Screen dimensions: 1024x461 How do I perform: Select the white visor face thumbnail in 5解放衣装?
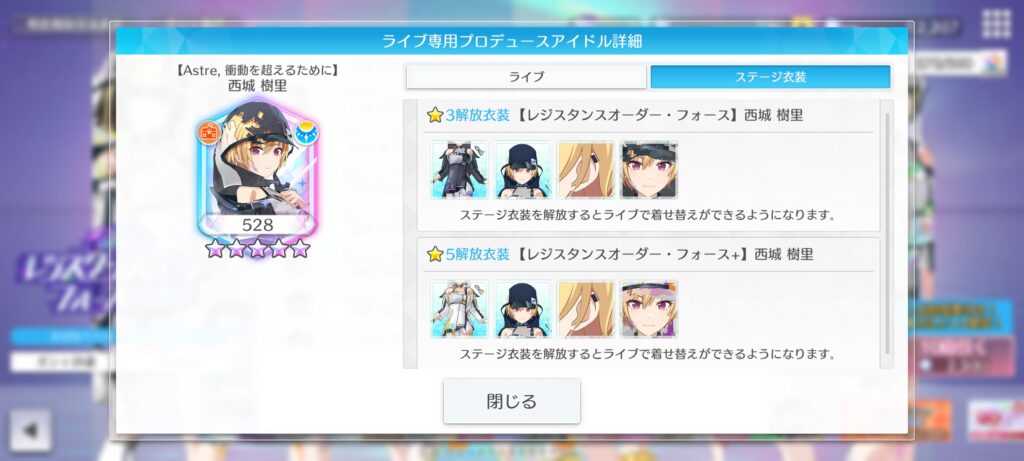pos(649,309)
